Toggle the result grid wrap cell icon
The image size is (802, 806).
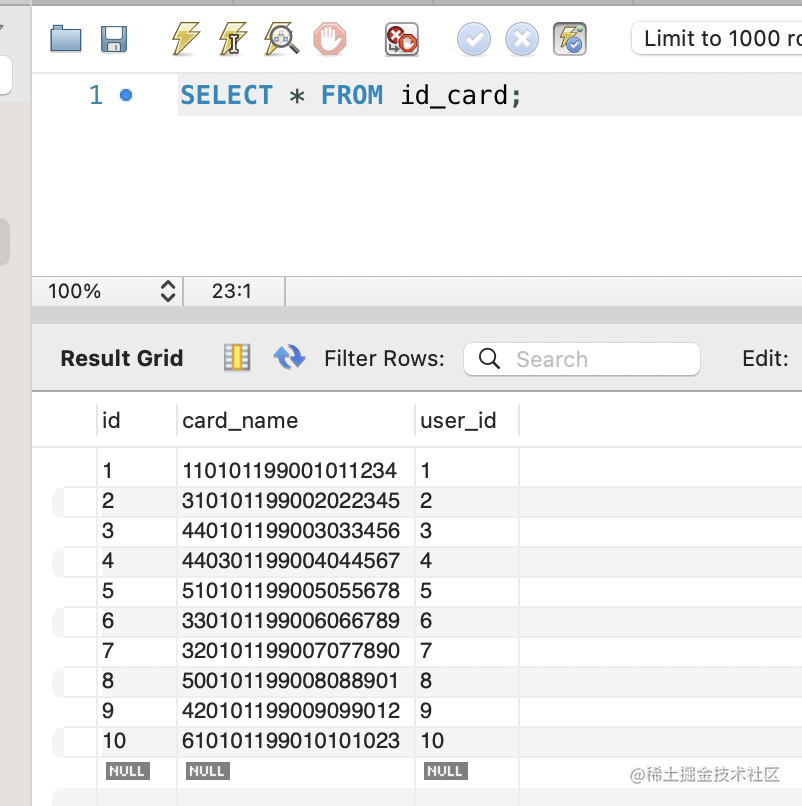point(237,358)
